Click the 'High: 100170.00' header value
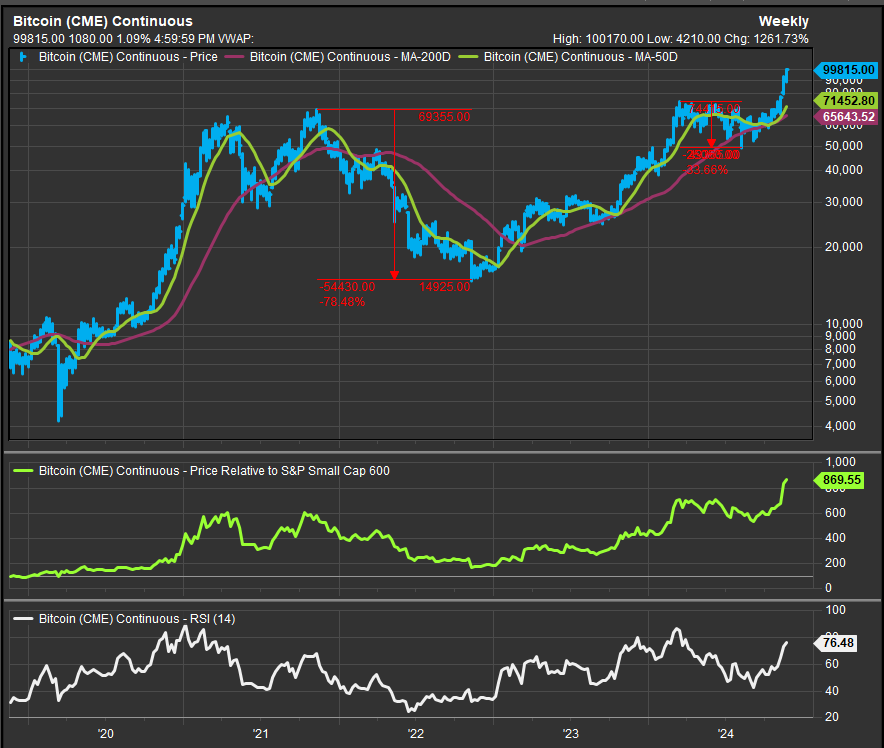The image size is (884, 748). click(x=598, y=39)
